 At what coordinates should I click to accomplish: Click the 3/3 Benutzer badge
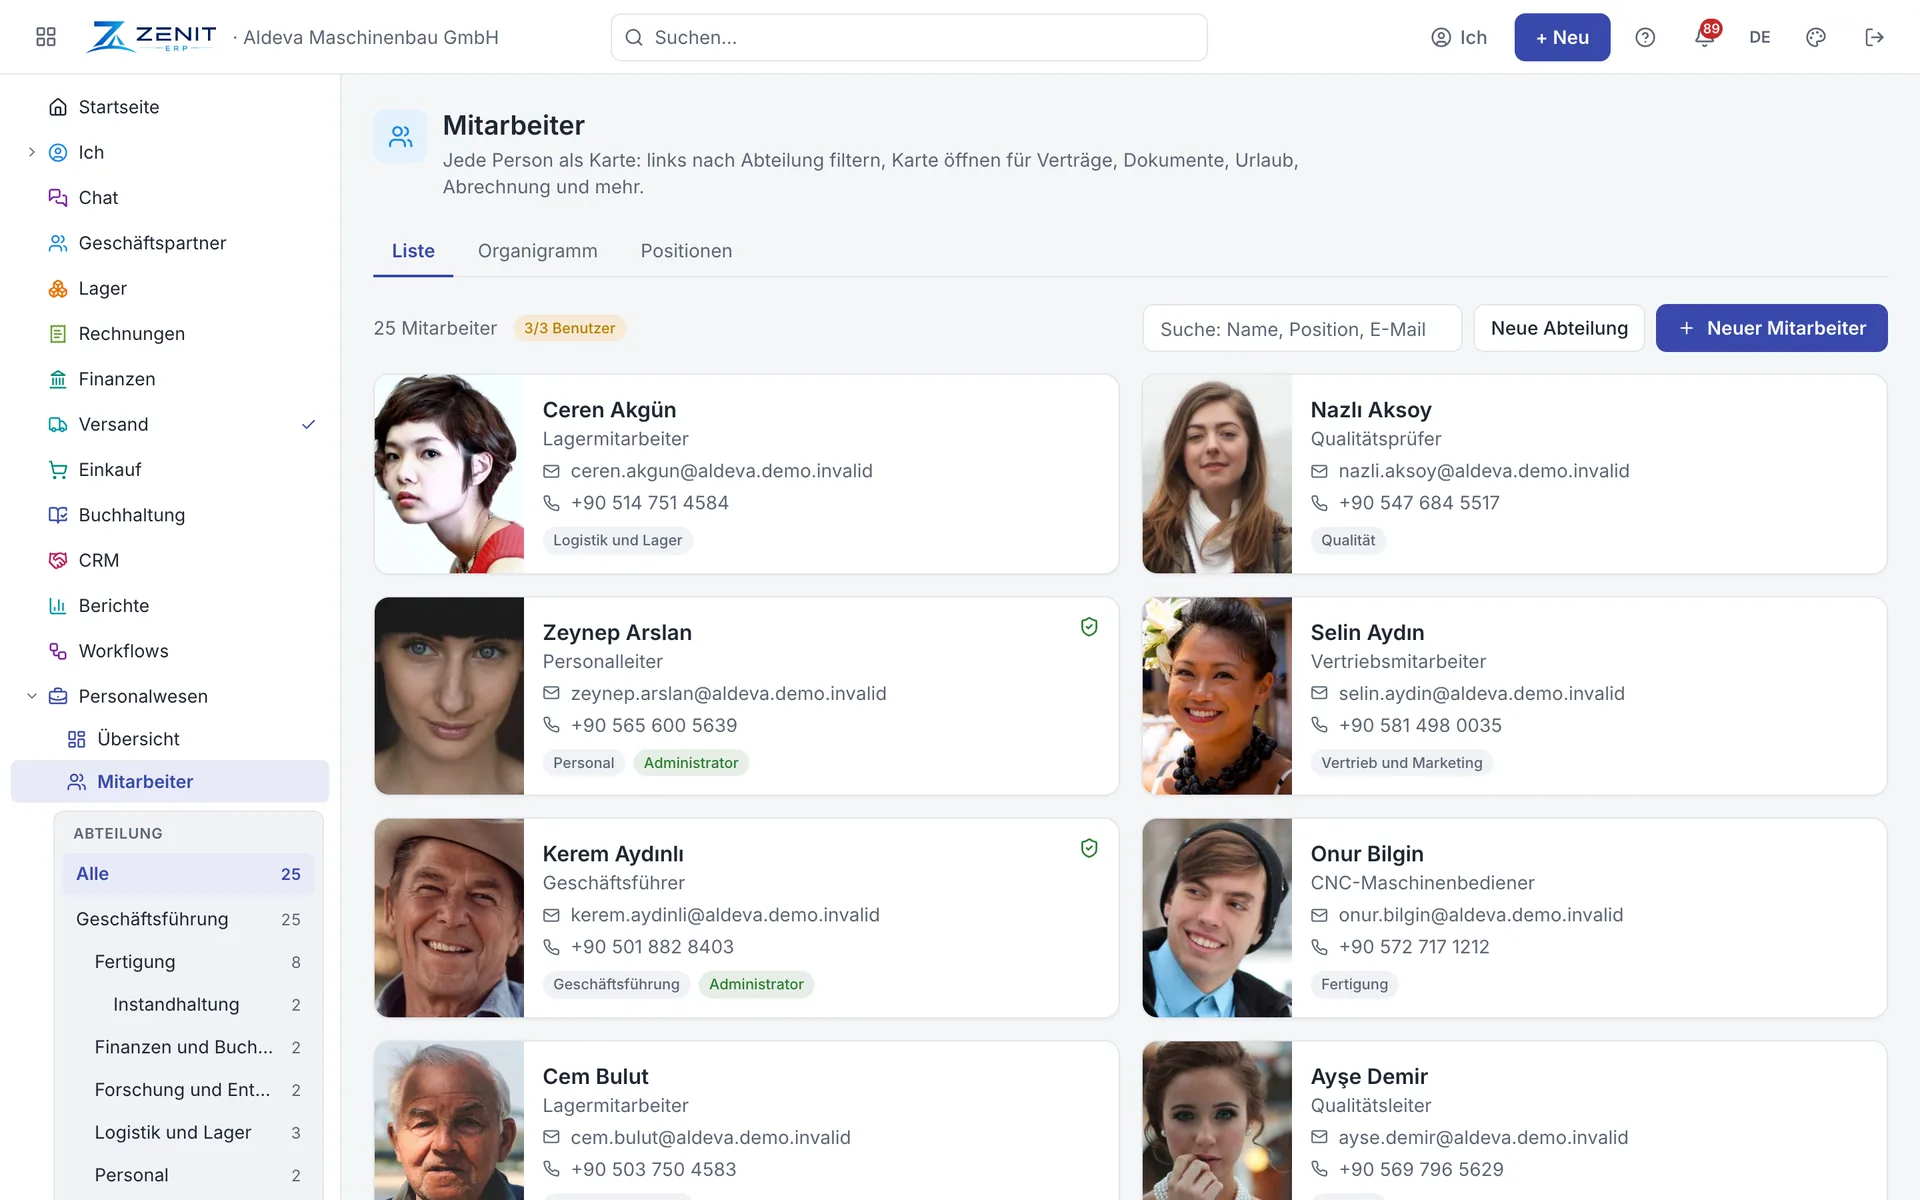(570, 328)
